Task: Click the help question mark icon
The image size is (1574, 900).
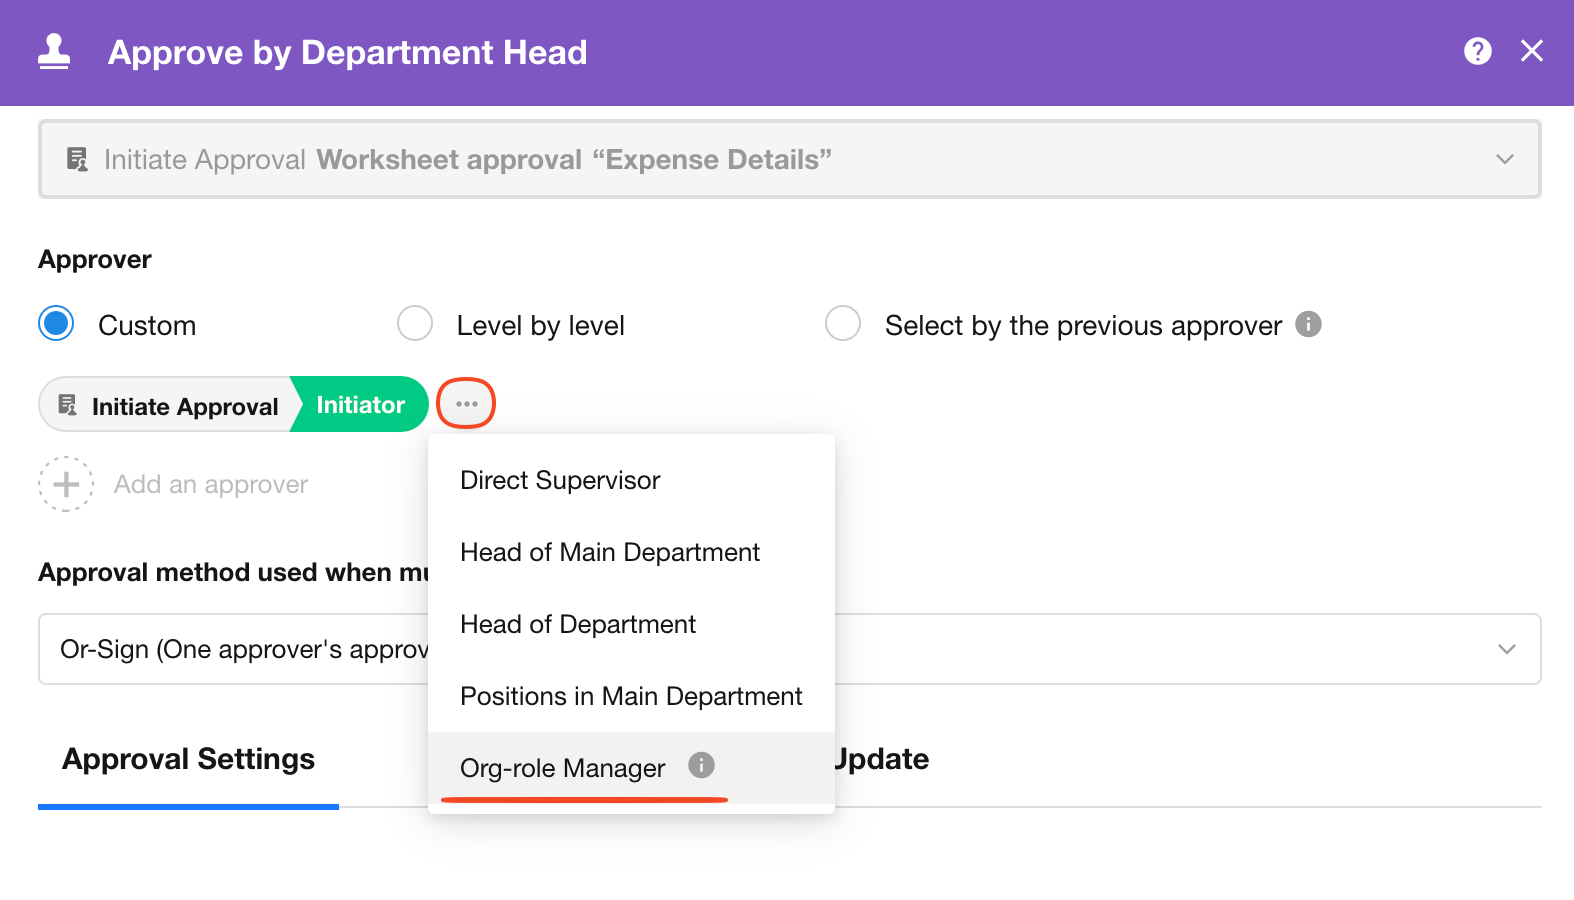Action: pos(1477,51)
